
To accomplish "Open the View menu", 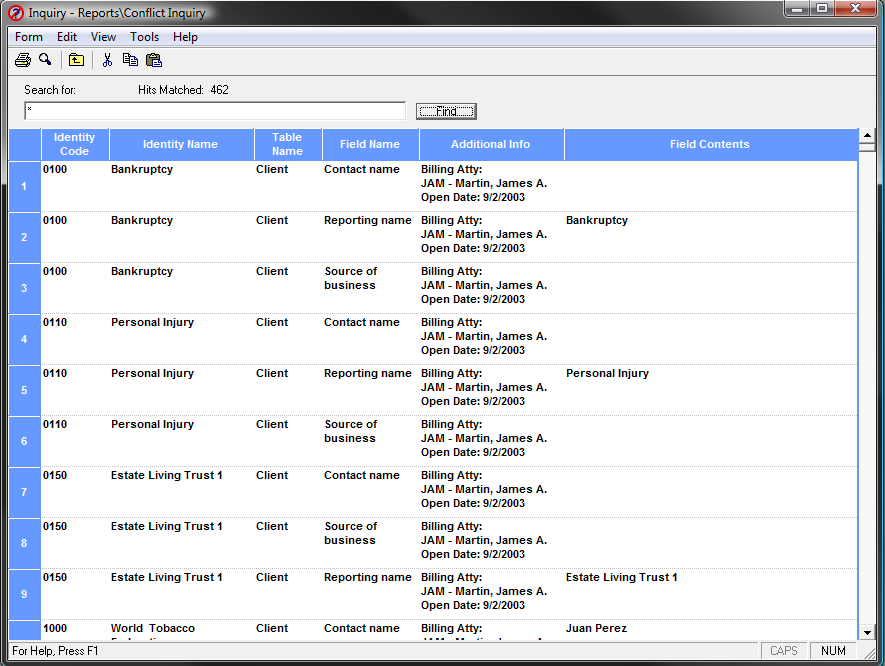I will 103,37.
